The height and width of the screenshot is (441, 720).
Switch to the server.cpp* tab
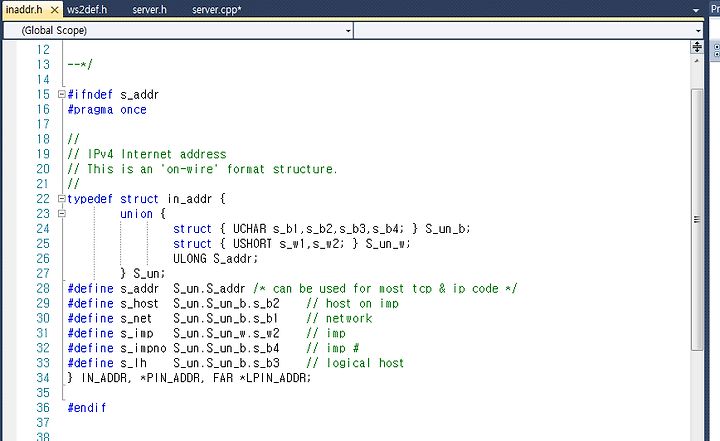(216, 10)
